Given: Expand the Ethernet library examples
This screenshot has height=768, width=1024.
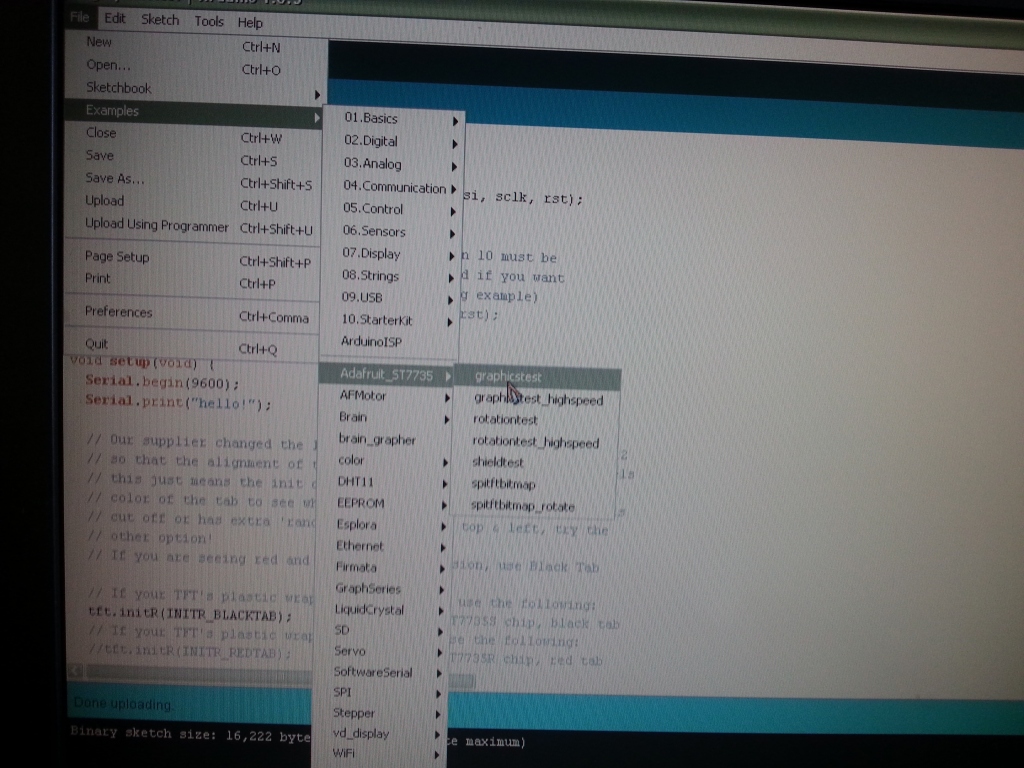Looking at the screenshot, I should pos(381,547).
